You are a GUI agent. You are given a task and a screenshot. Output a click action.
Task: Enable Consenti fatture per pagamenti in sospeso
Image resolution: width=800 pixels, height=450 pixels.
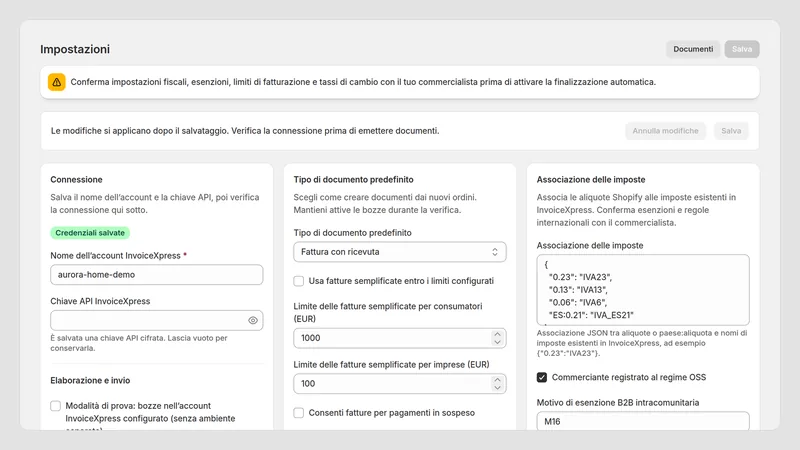pyautogui.click(x=298, y=413)
